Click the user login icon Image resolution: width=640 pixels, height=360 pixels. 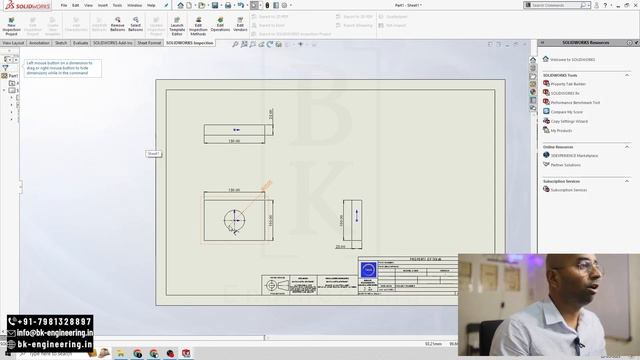596,5
